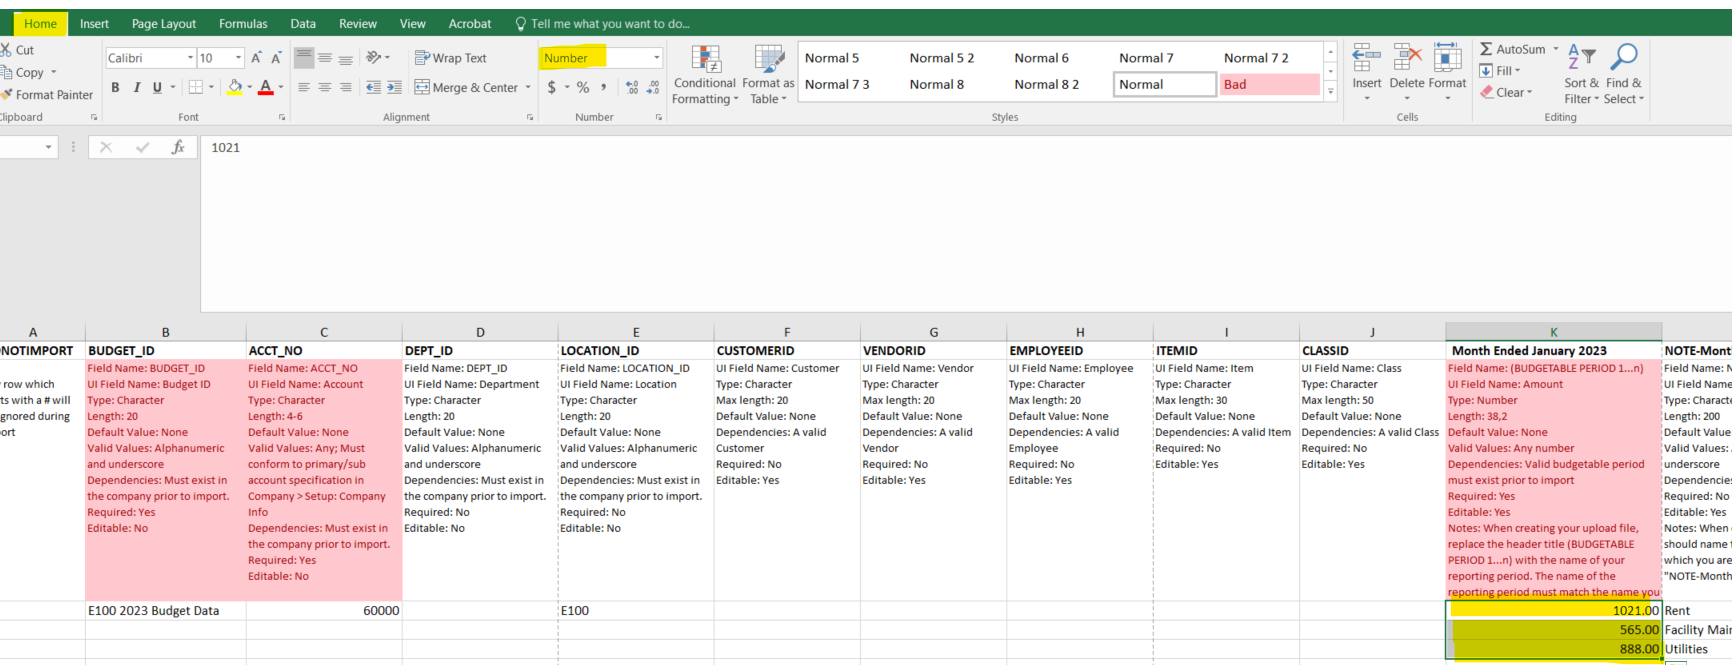The height and width of the screenshot is (665, 1732).
Task: Open the Sort & Filter tool
Action: 1581,59
